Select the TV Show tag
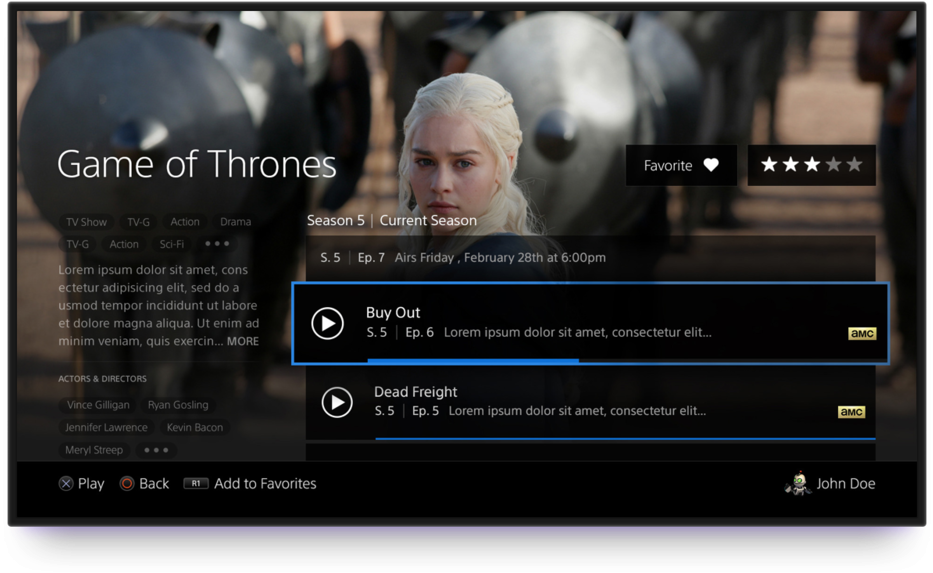 pyautogui.click(x=86, y=222)
